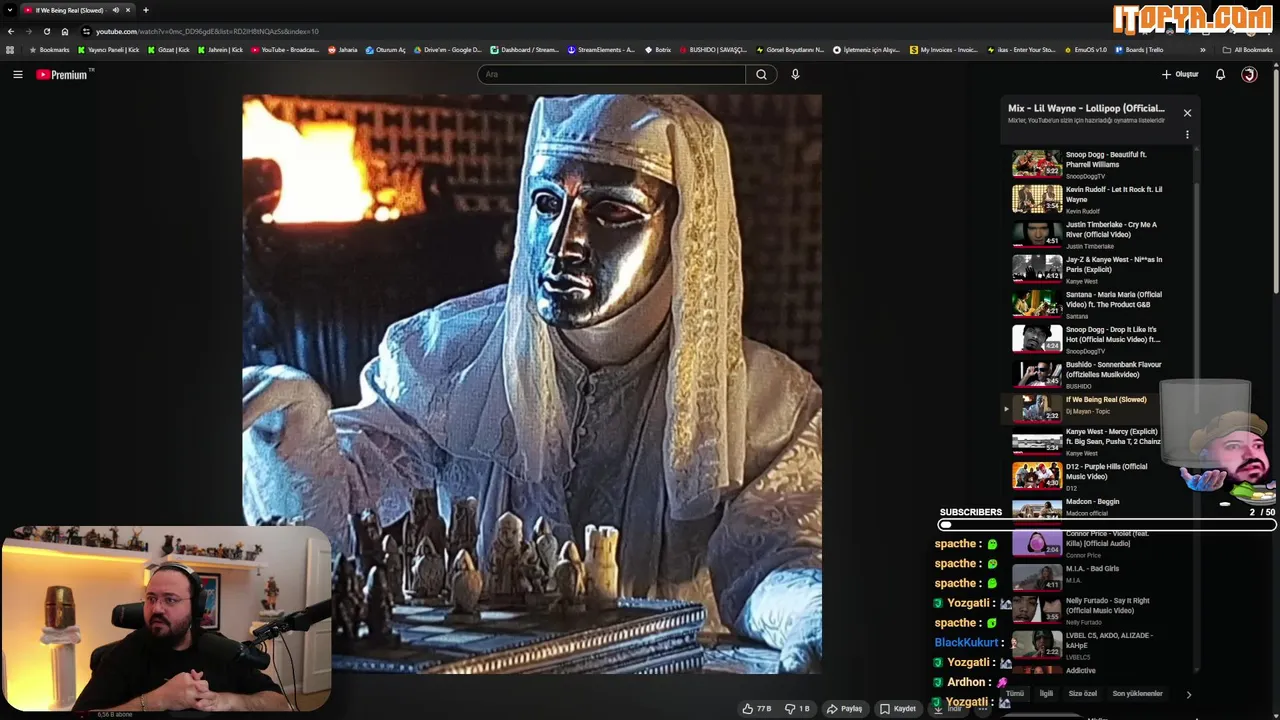Image resolution: width=1280 pixels, height=720 pixels.
Task: Click the browser home icon
Action: (x=65, y=31)
